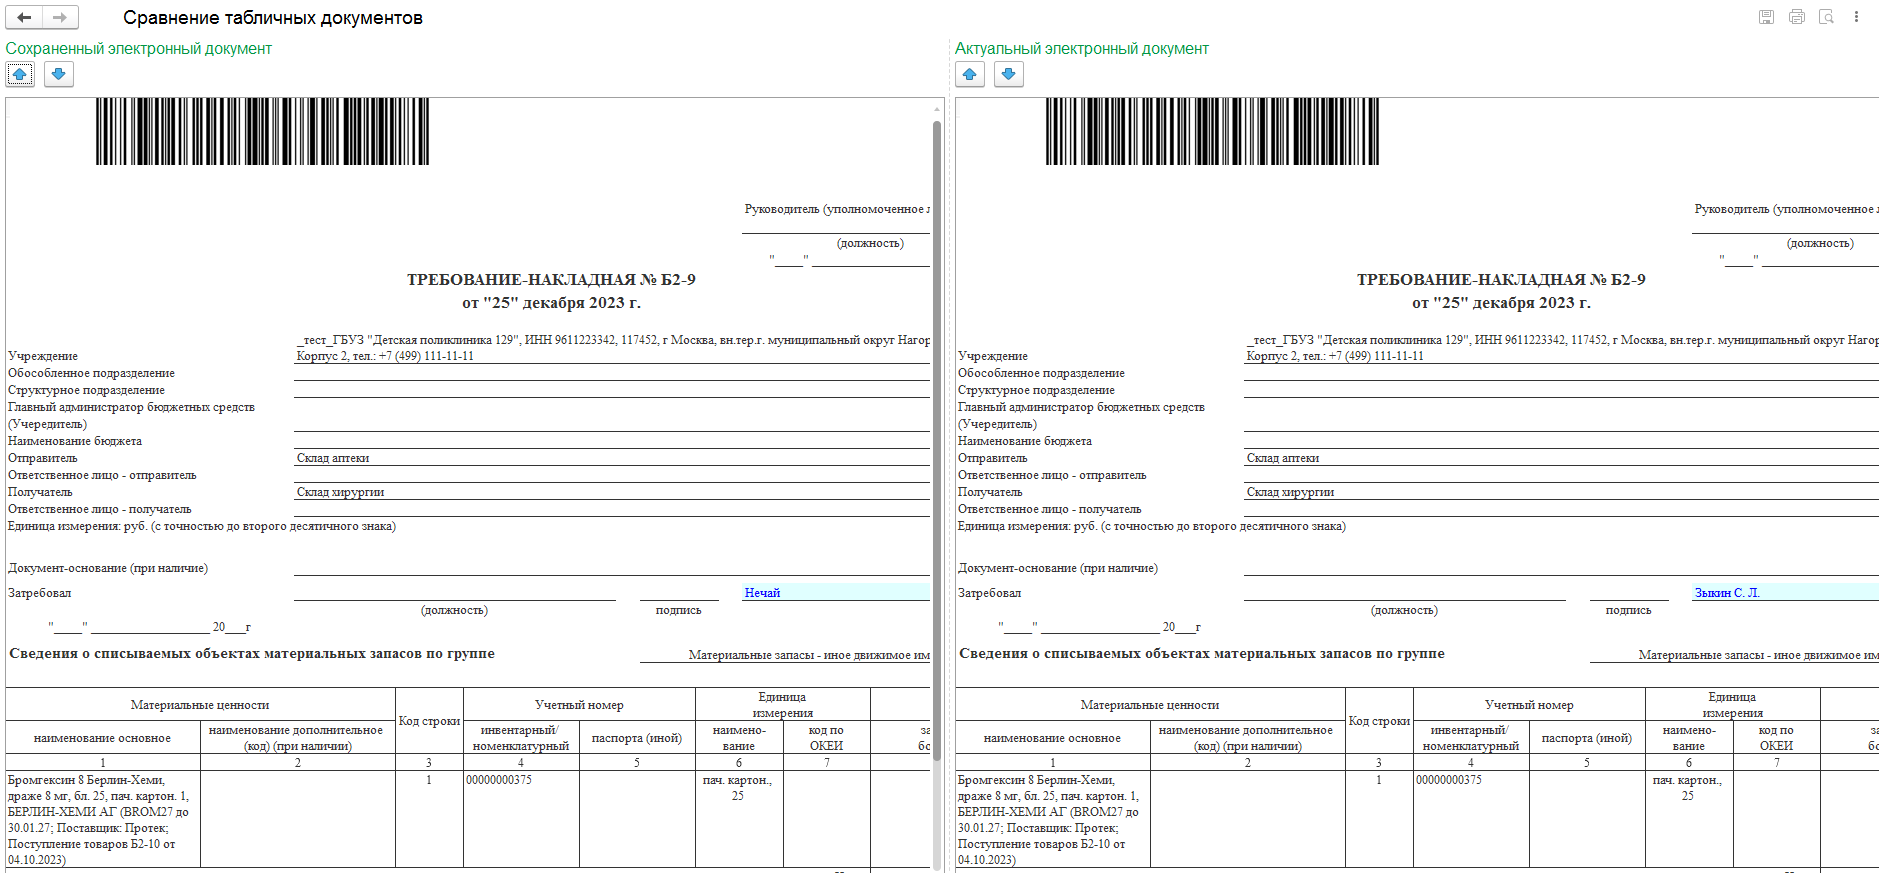Previous difference arrow in saved document pane
The height and width of the screenshot is (873, 1879).
click(x=20, y=74)
